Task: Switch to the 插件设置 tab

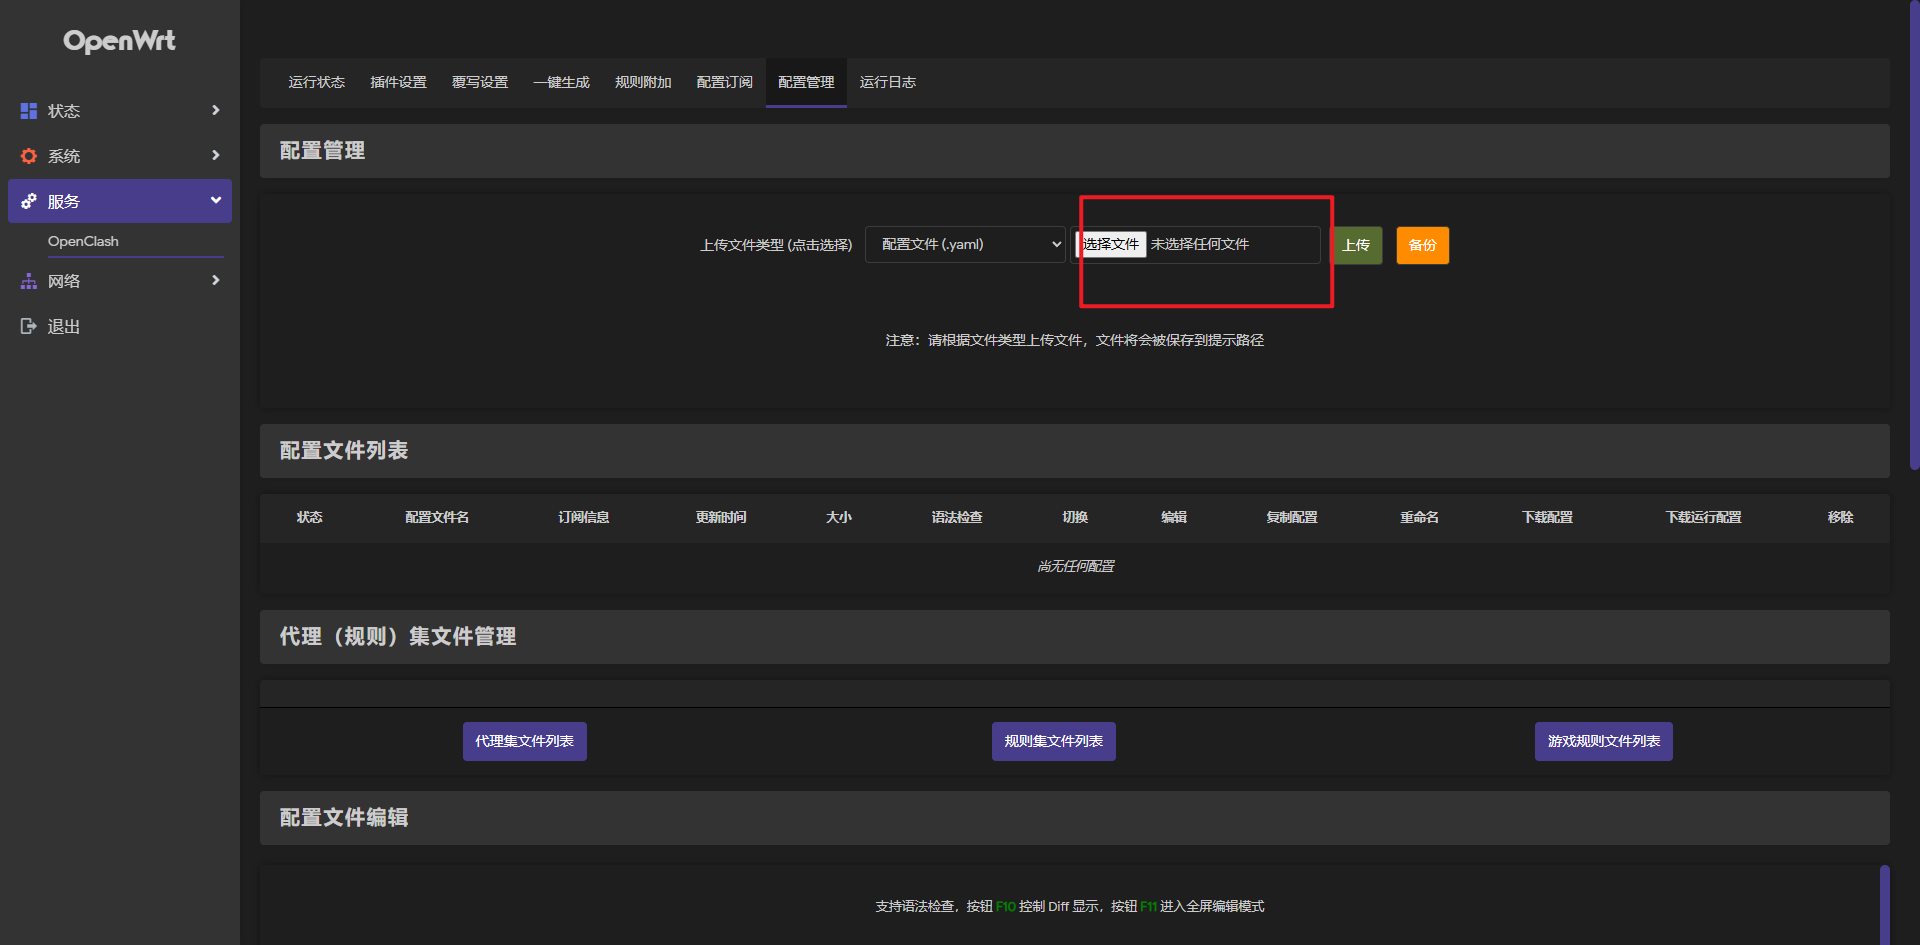Action: pyautogui.click(x=399, y=83)
